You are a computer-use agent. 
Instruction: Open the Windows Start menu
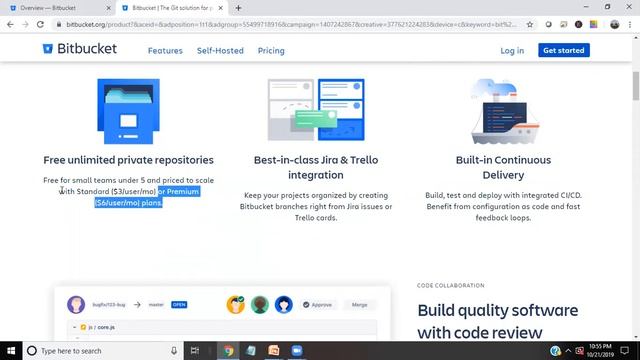(x=11, y=351)
